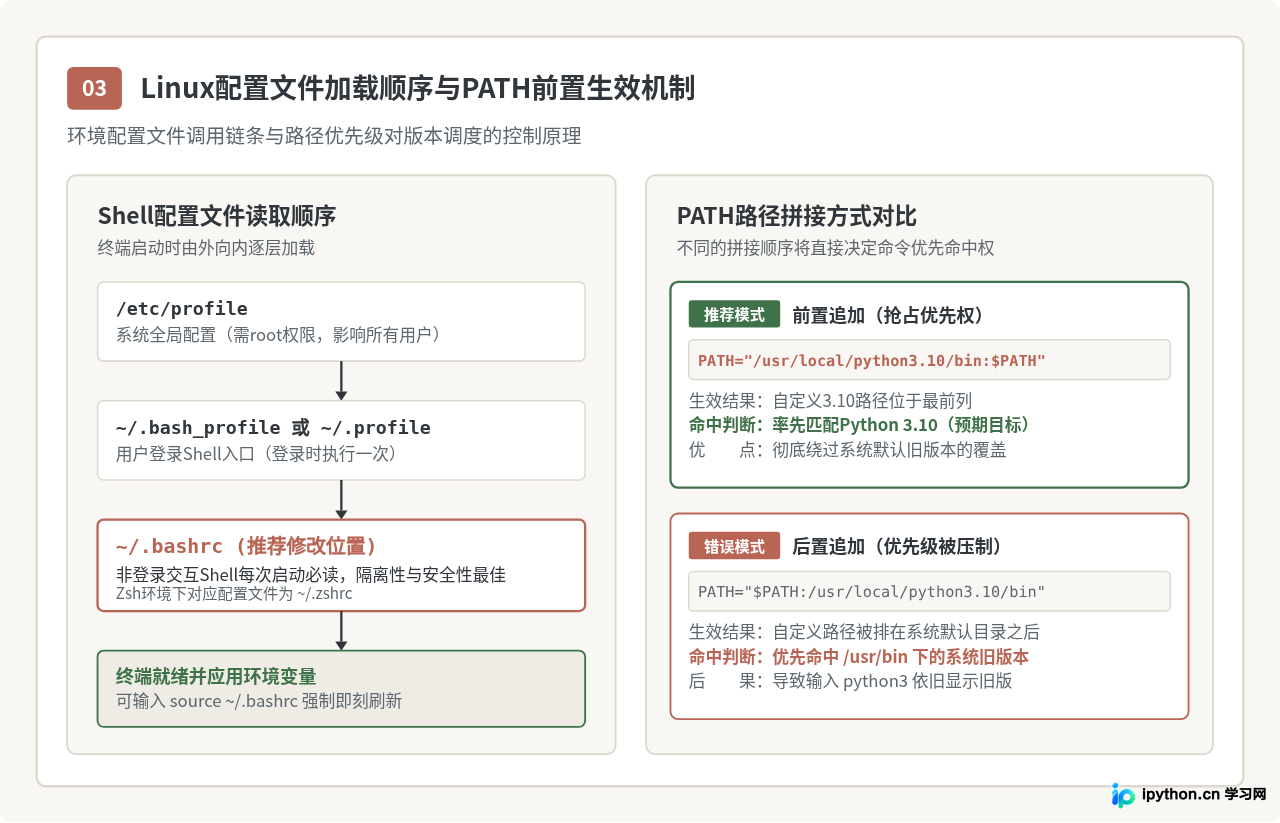Click '不同的拼接顺序将直接决定命令优先命中权' text
This screenshot has height=823, width=1280.
pos(836,248)
